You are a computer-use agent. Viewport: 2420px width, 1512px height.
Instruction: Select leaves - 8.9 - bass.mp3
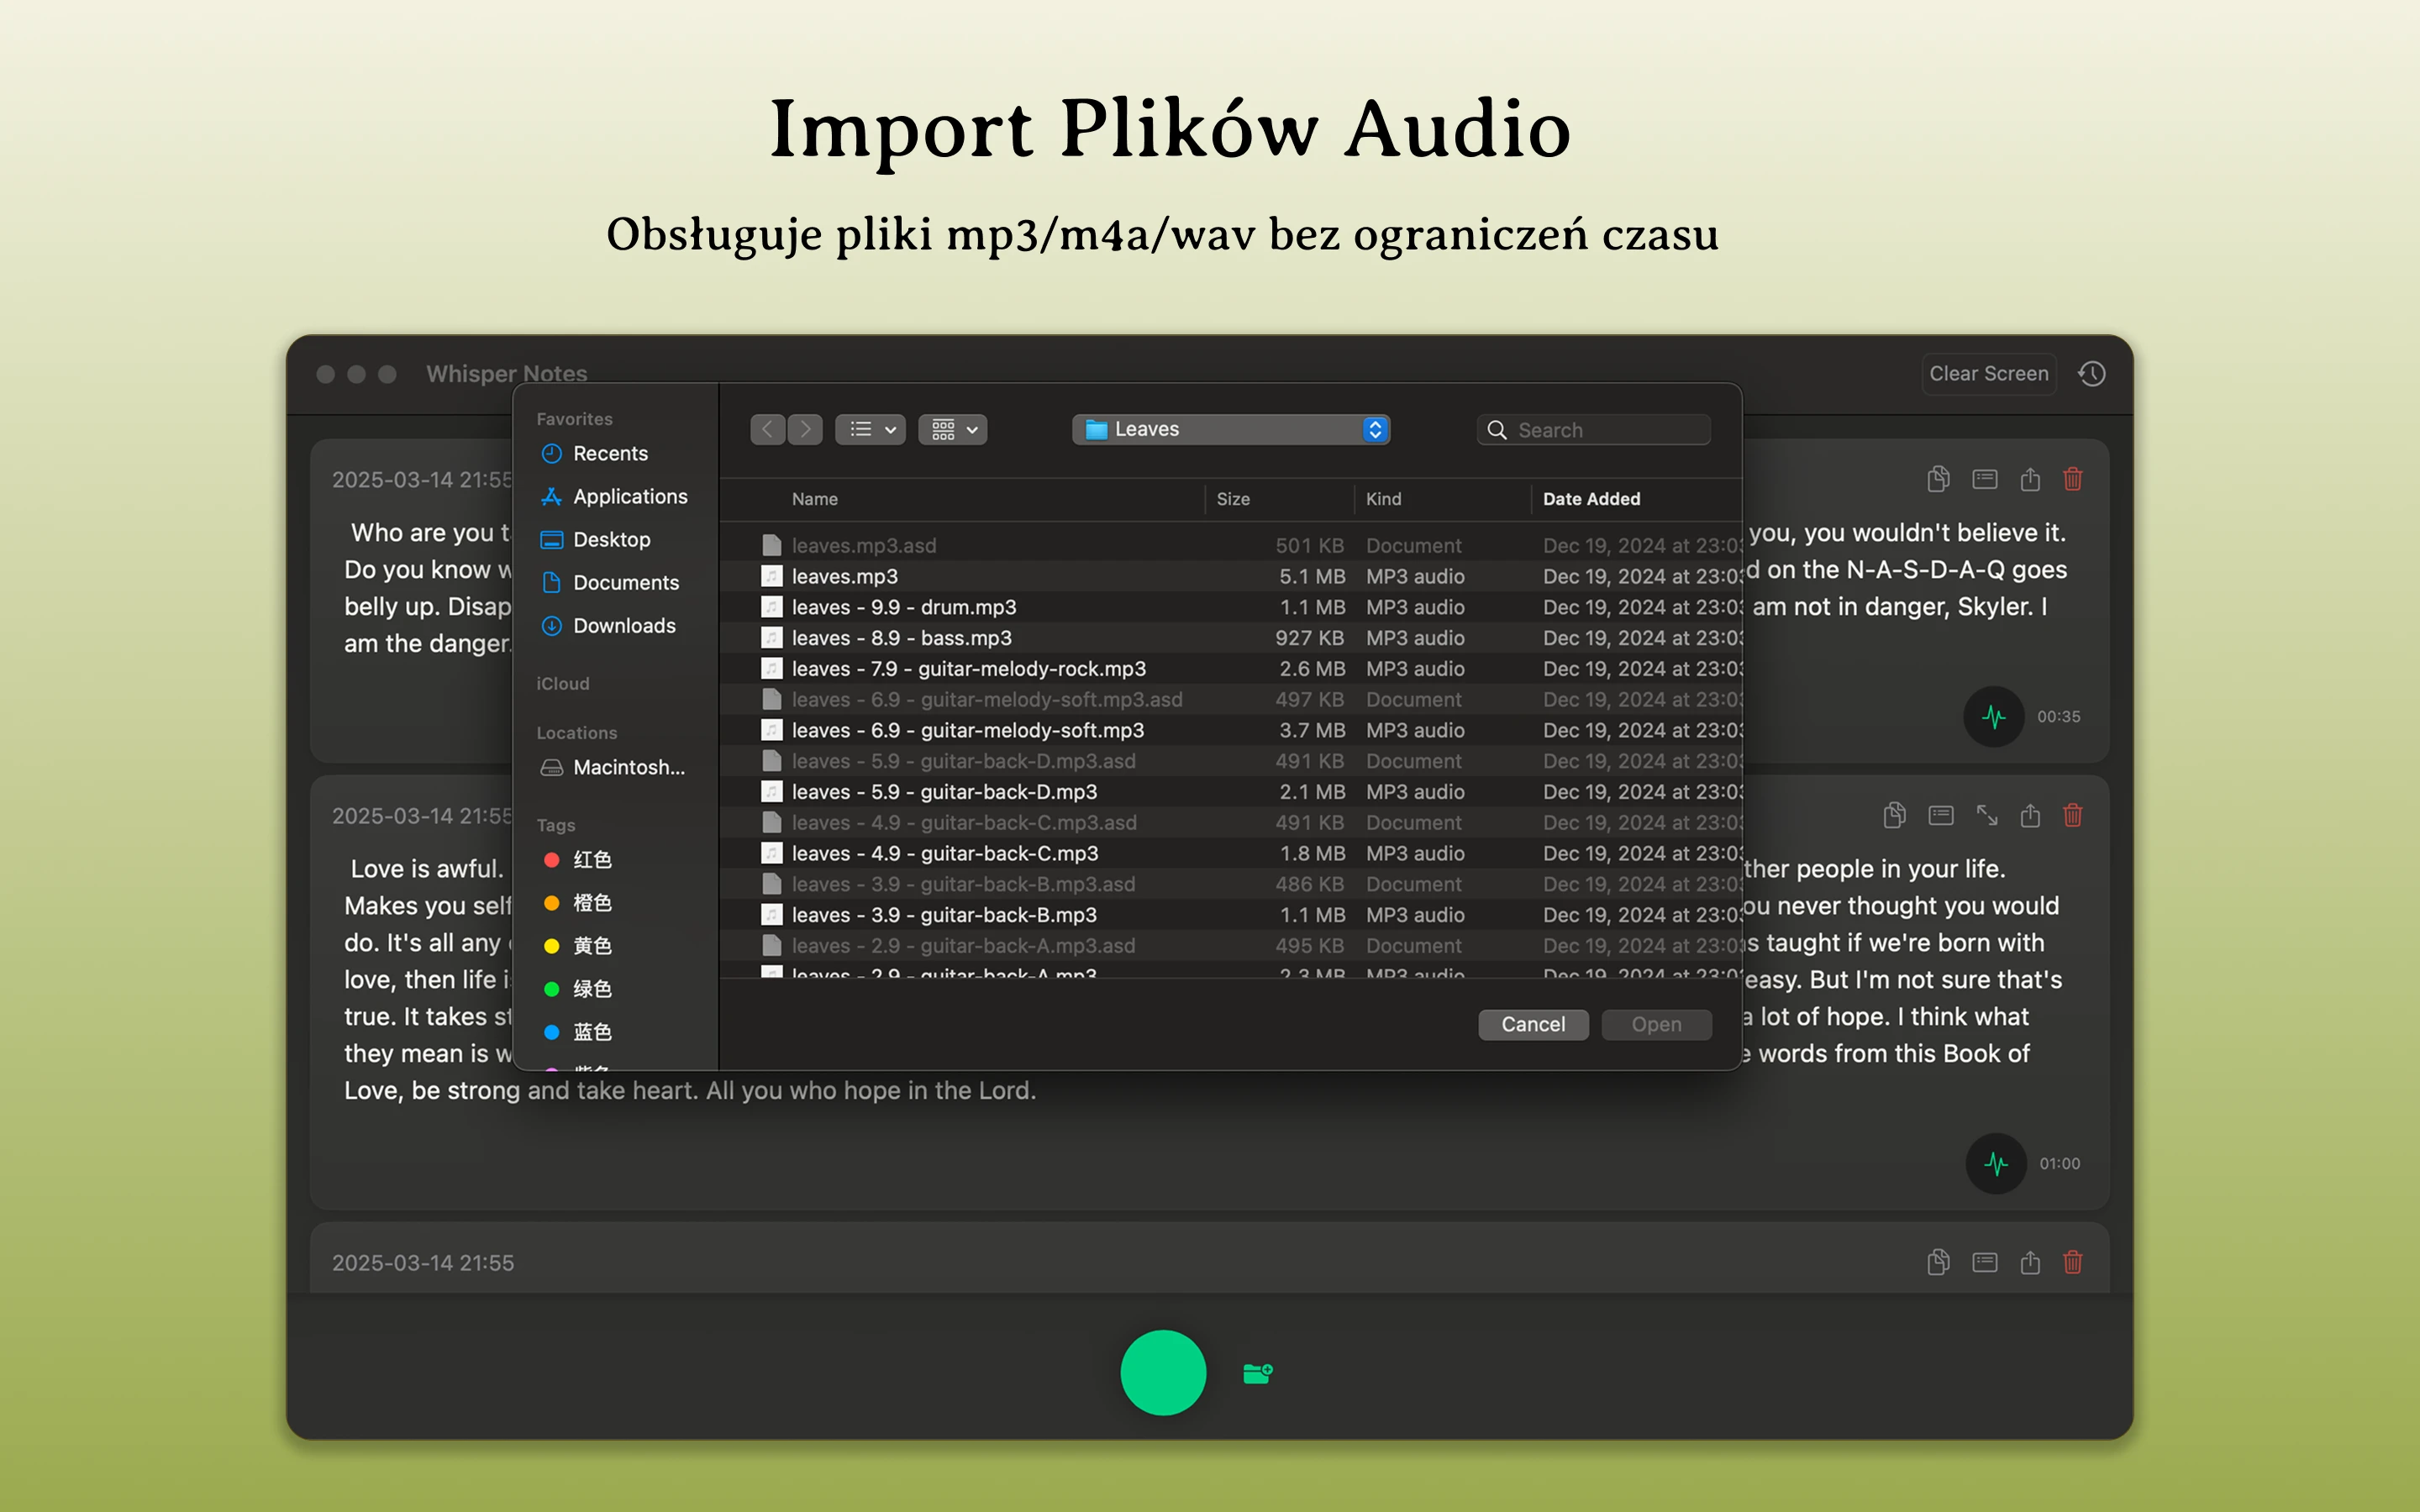click(x=1231, y=638)
